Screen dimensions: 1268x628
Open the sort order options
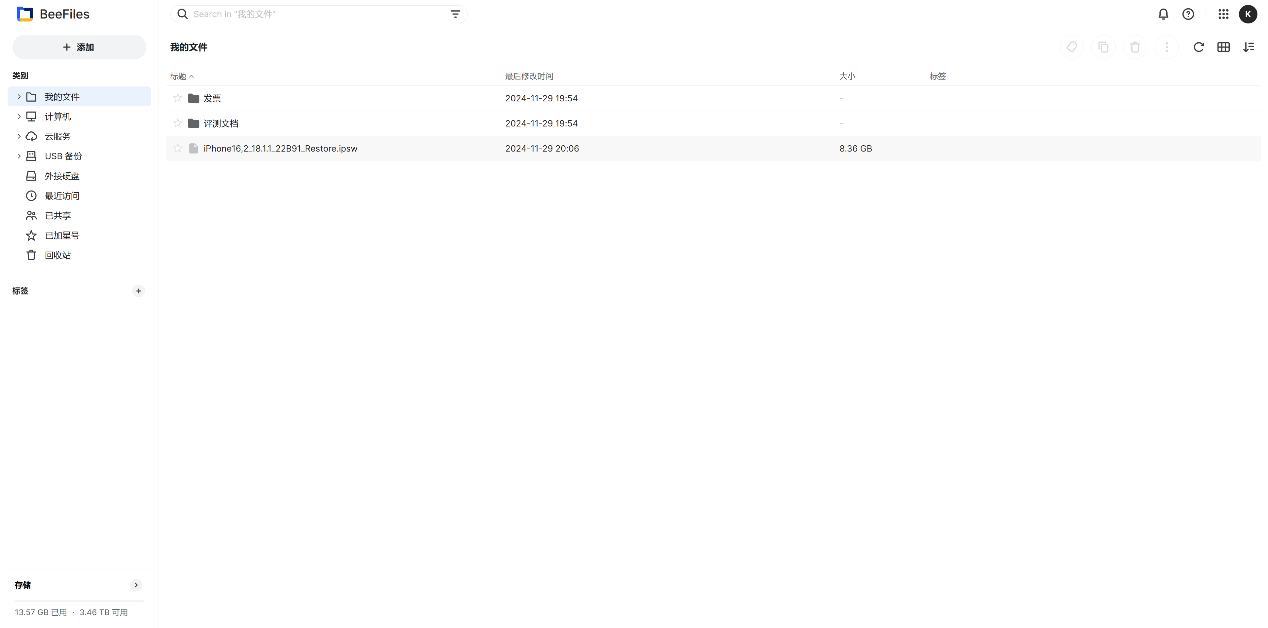1248,47
